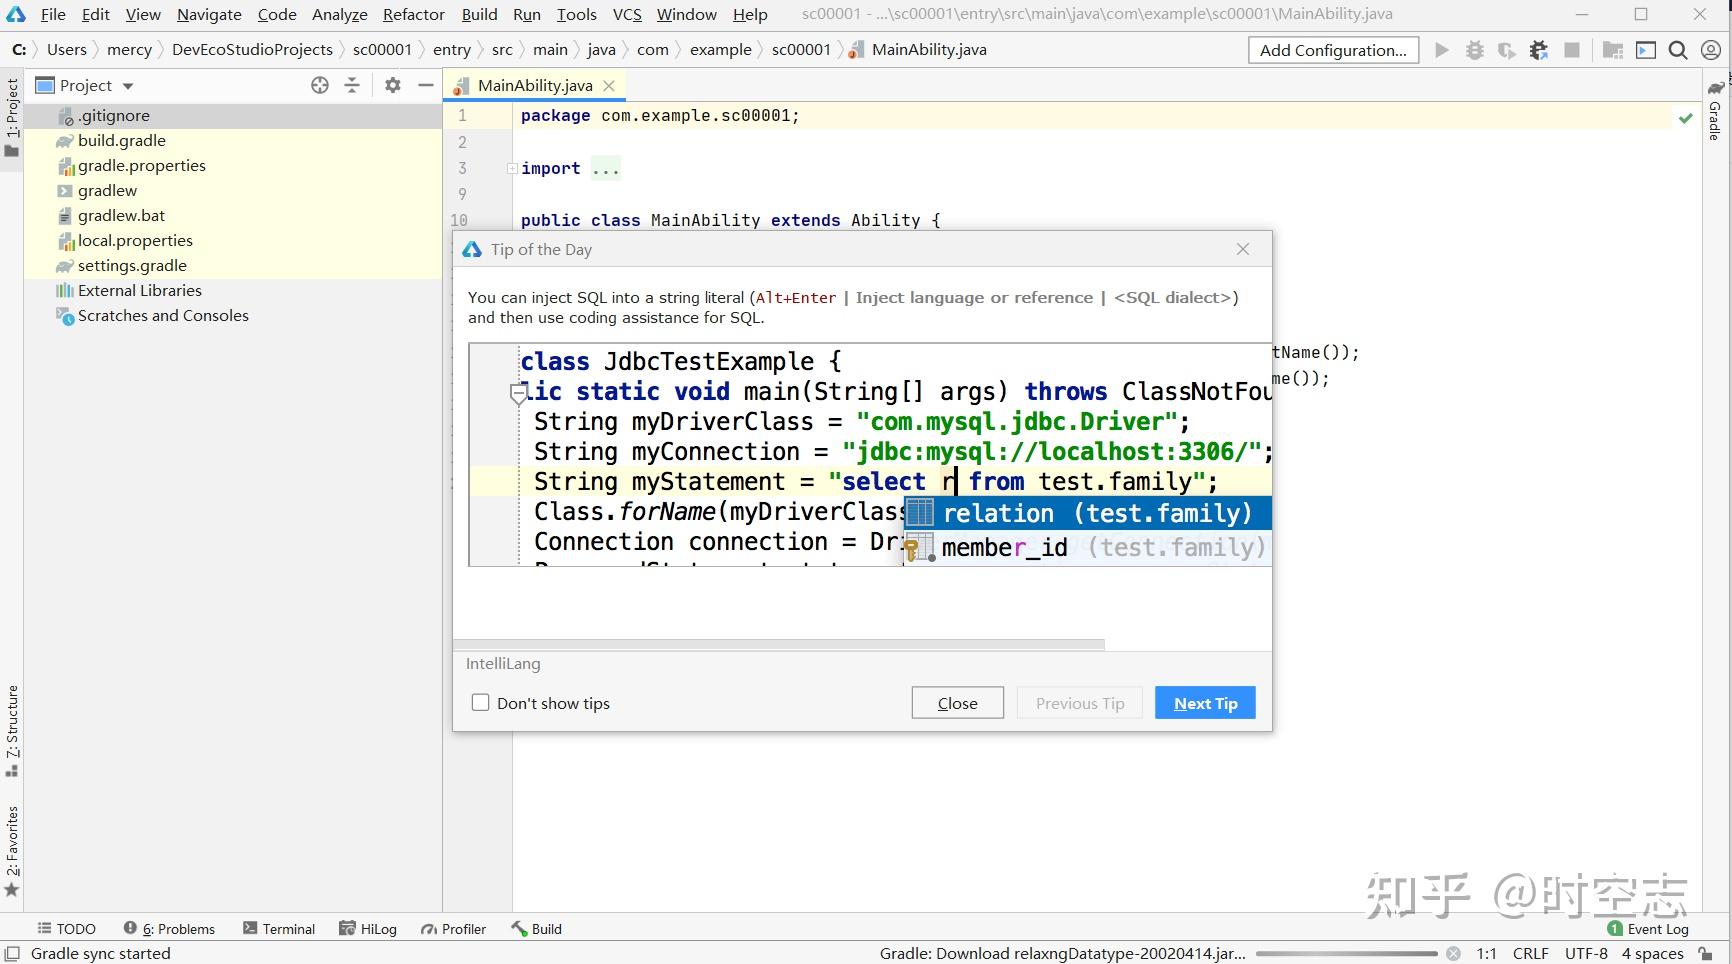Image resolution: width=1732 pixels, height=964 pixels.
Task: Select build.gradle in the project tree
Action: (x=122, y=141)
